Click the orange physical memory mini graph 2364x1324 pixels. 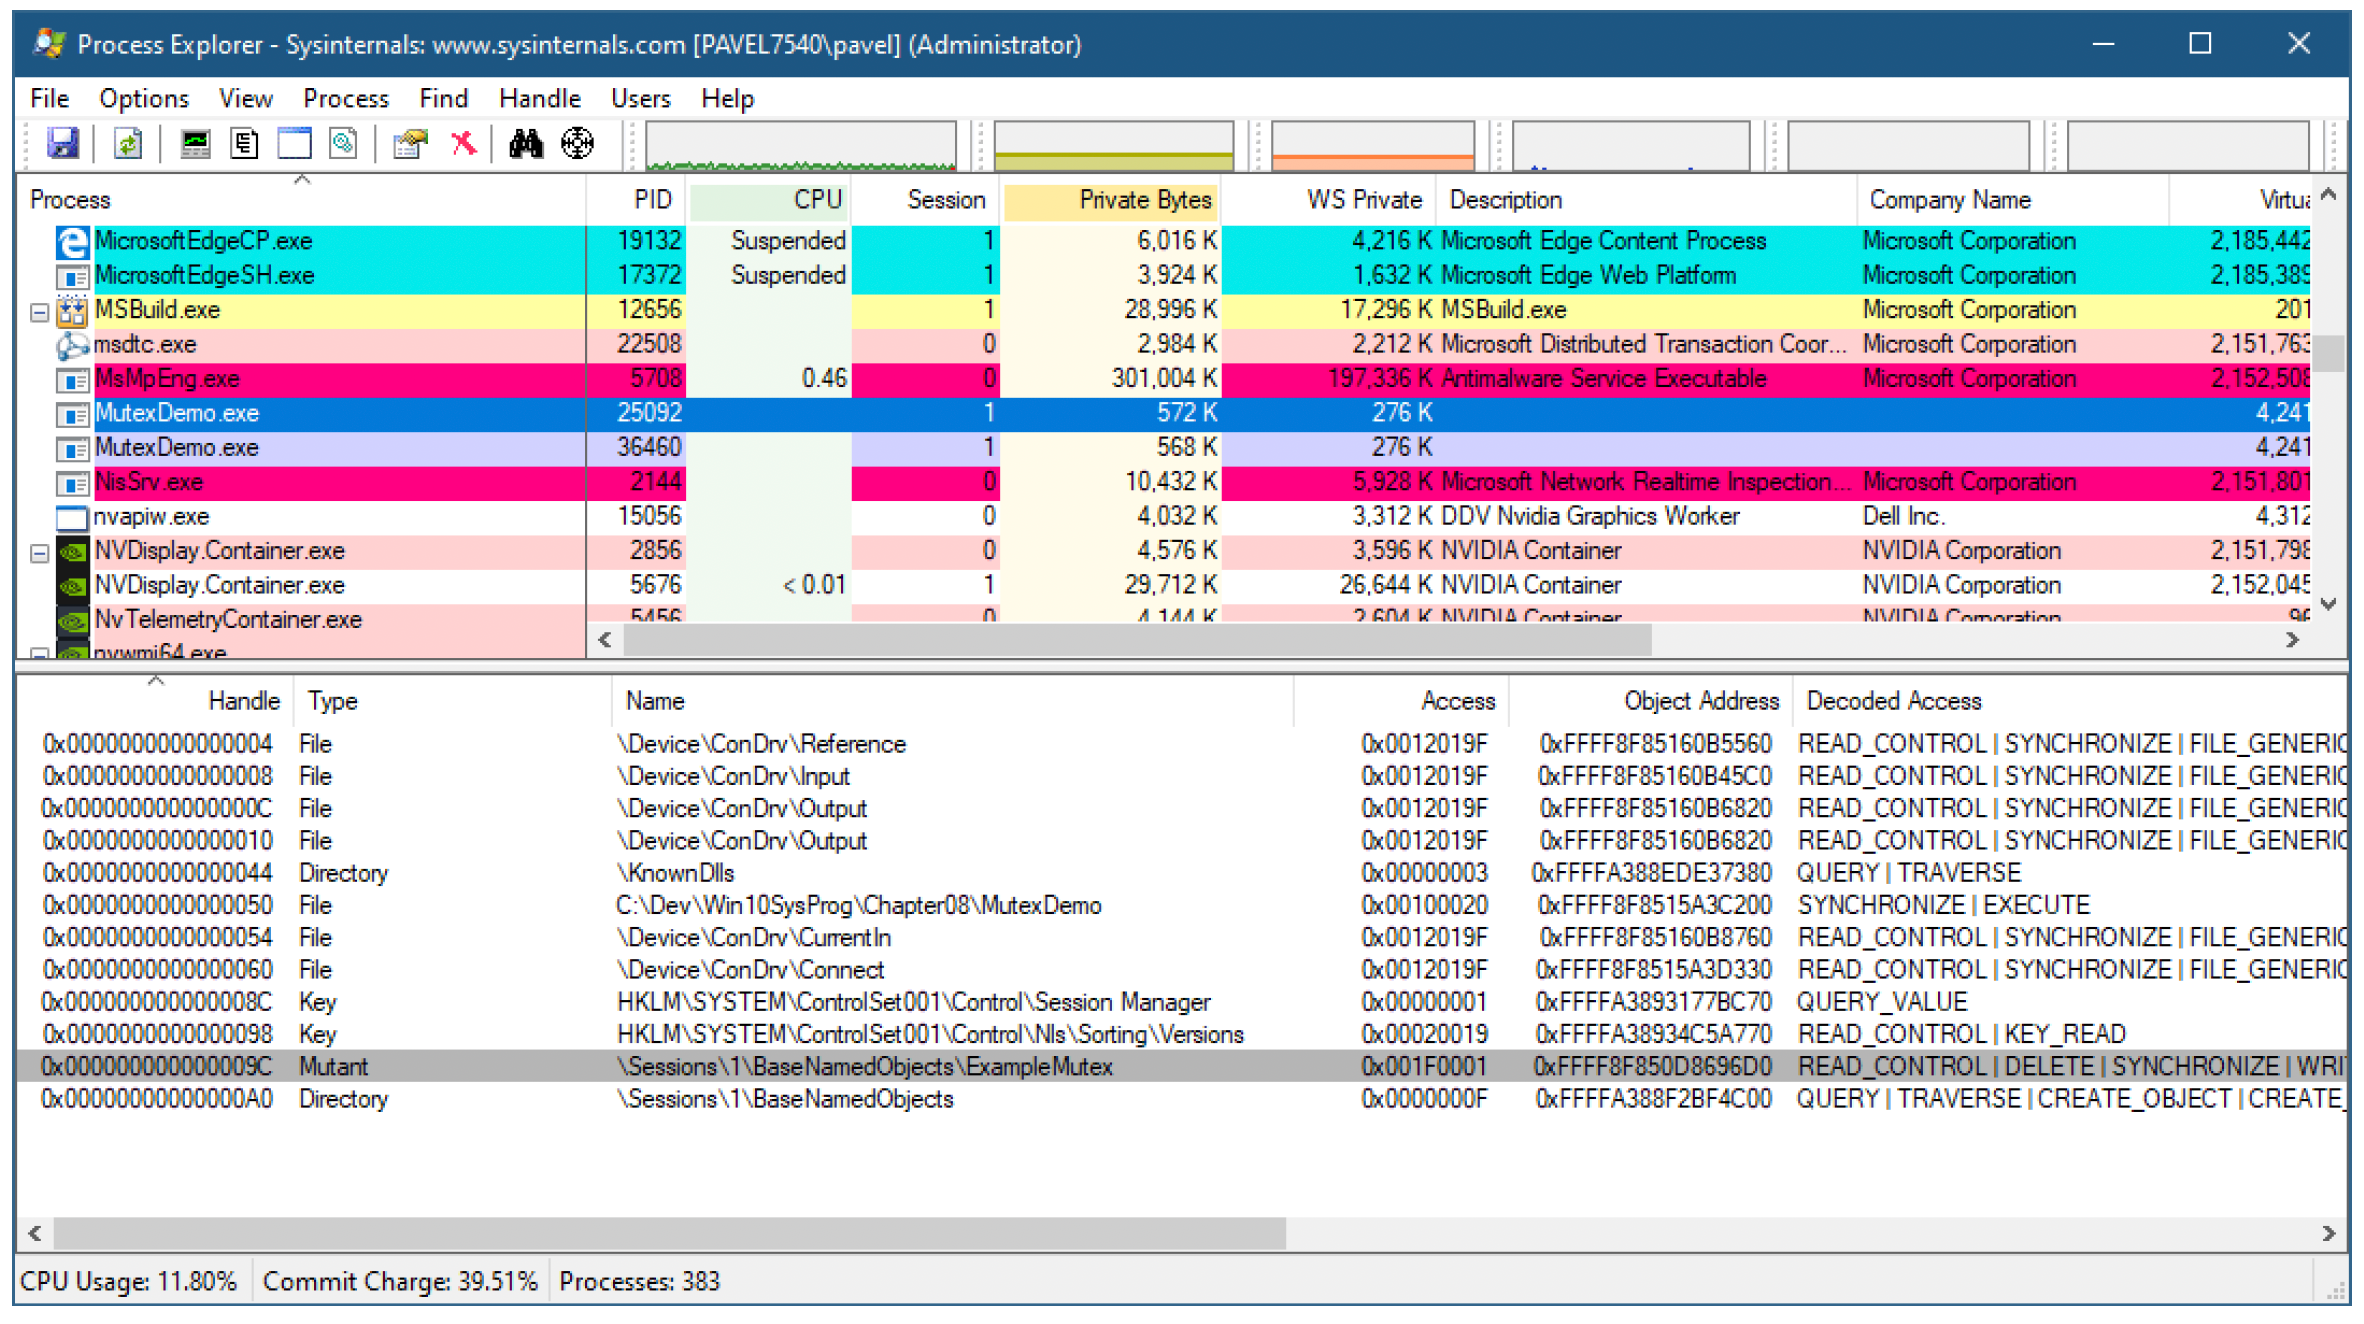coord(1373,146)
